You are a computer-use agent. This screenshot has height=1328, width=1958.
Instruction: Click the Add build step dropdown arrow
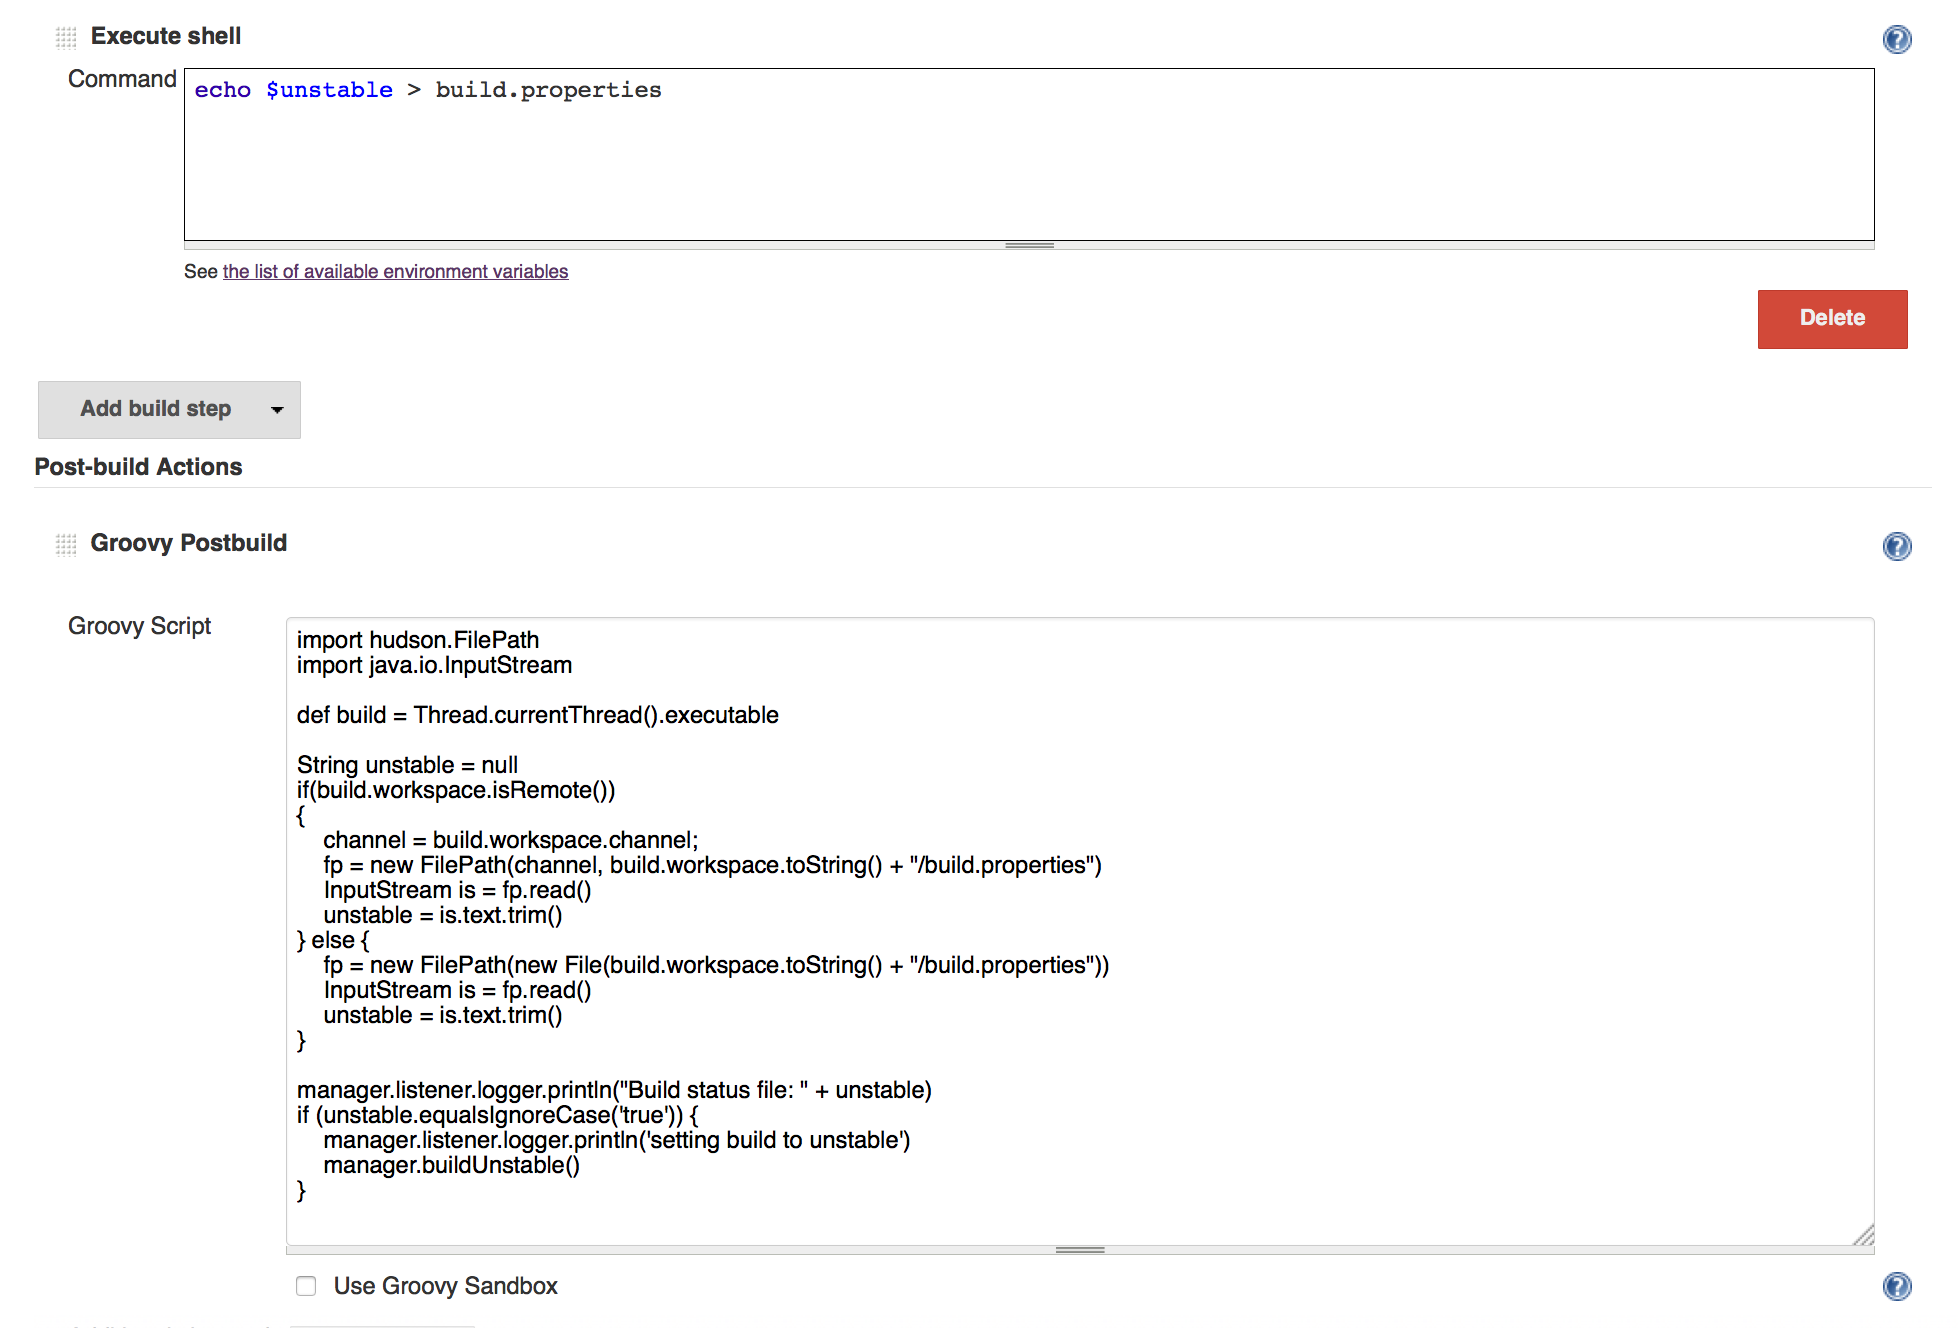coord(274,409)
